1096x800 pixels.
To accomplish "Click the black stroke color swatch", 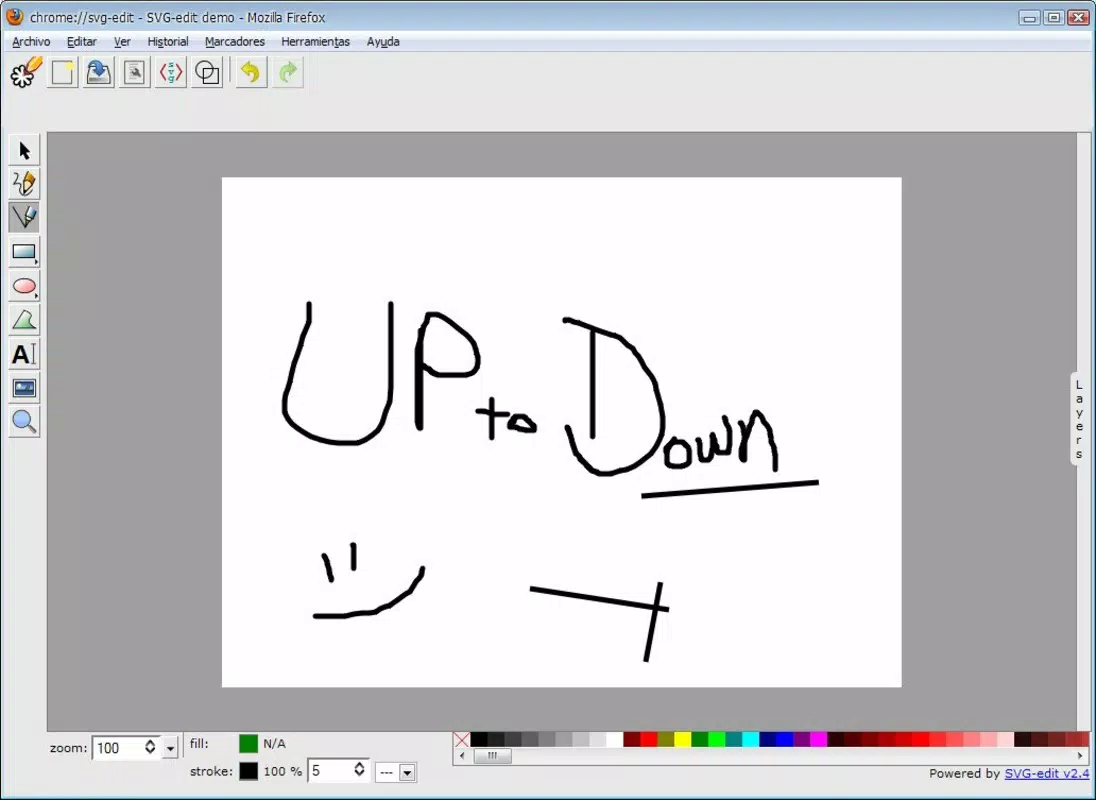I will (x=248, y=771).
